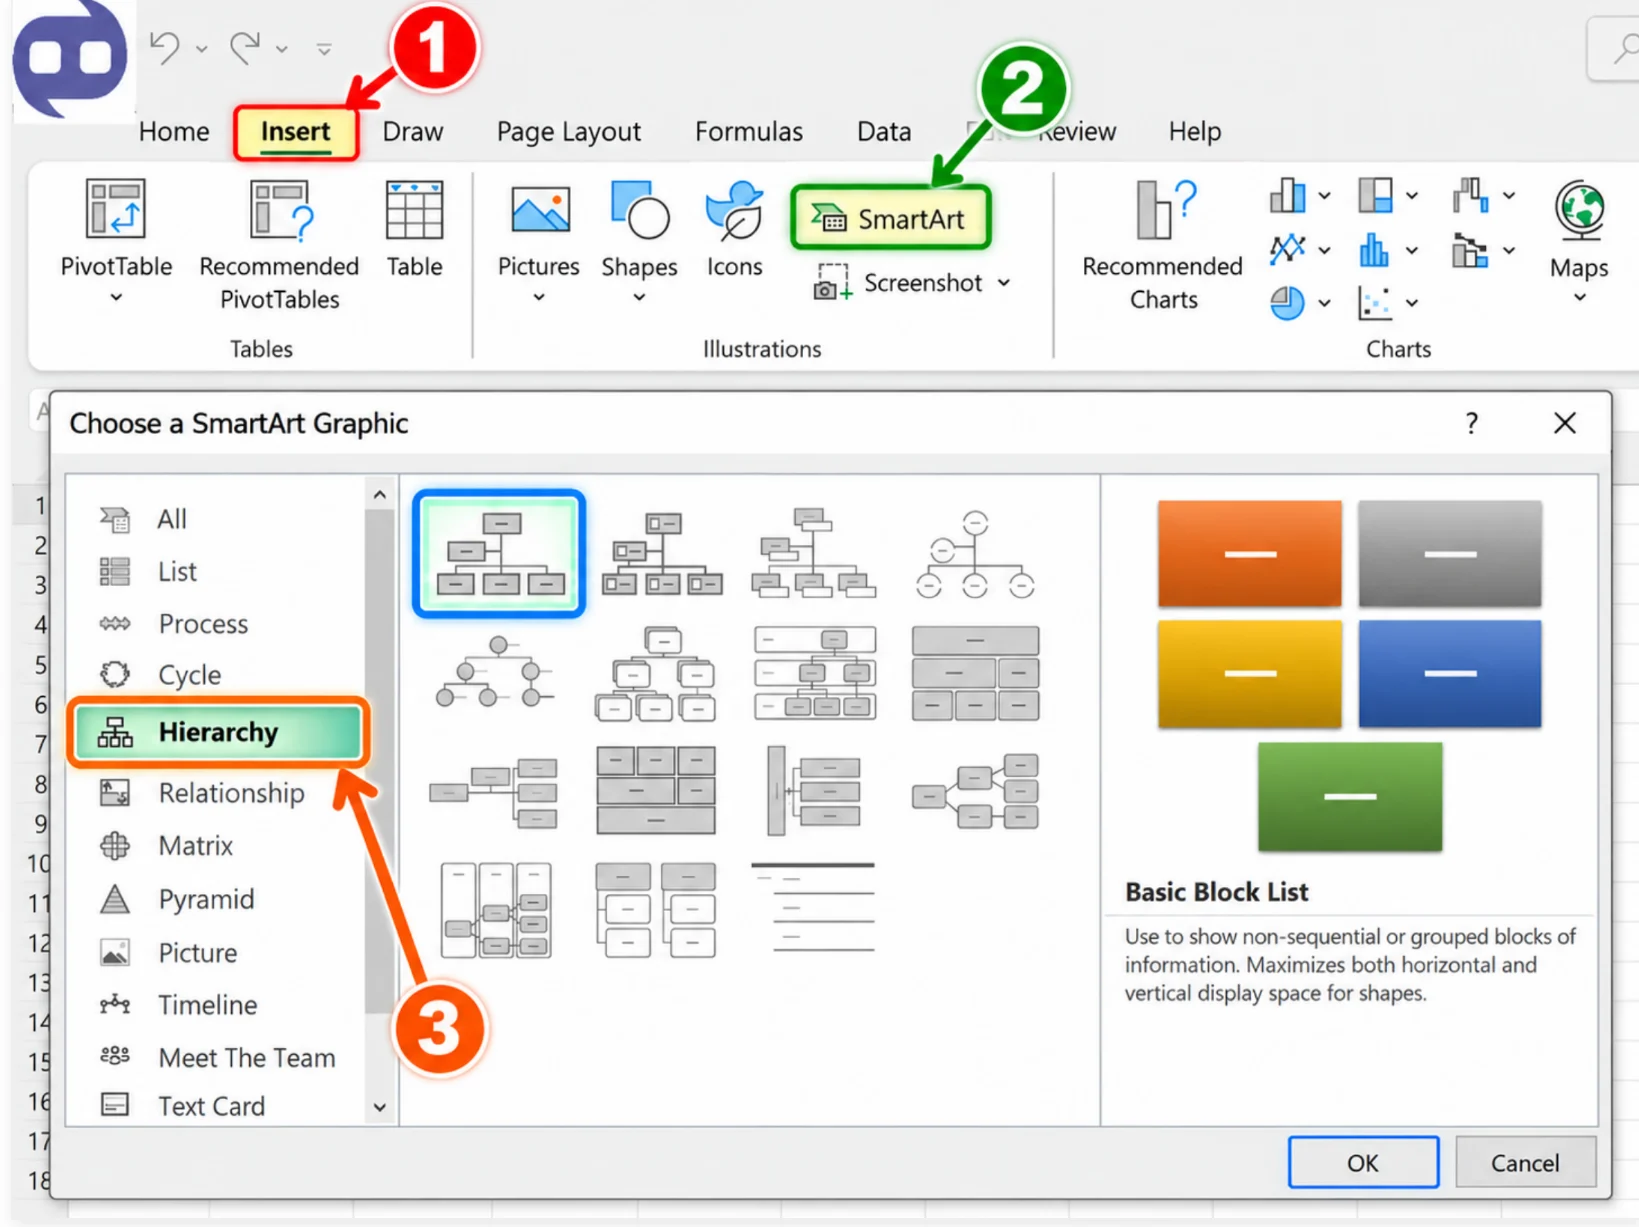
Task: Open the Formulas ribbon tab
Action: click(749, 132)
